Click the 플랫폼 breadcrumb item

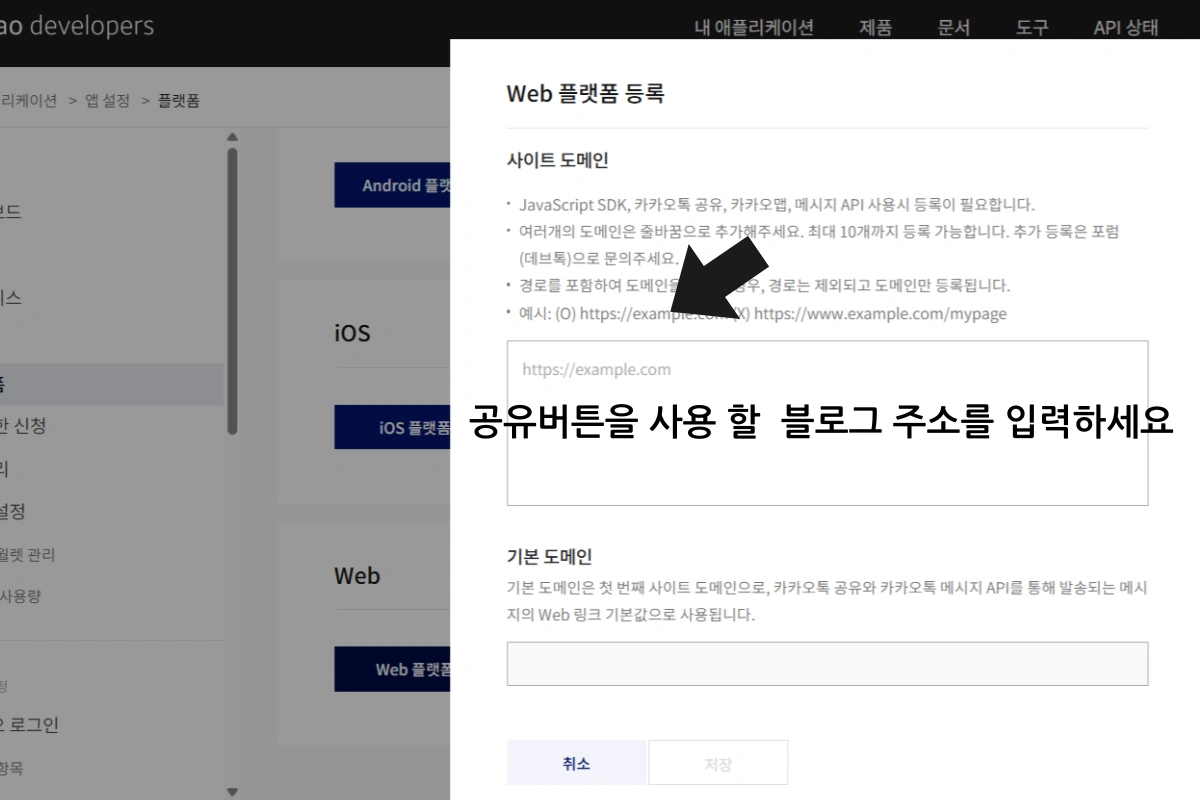coord(178,100)
